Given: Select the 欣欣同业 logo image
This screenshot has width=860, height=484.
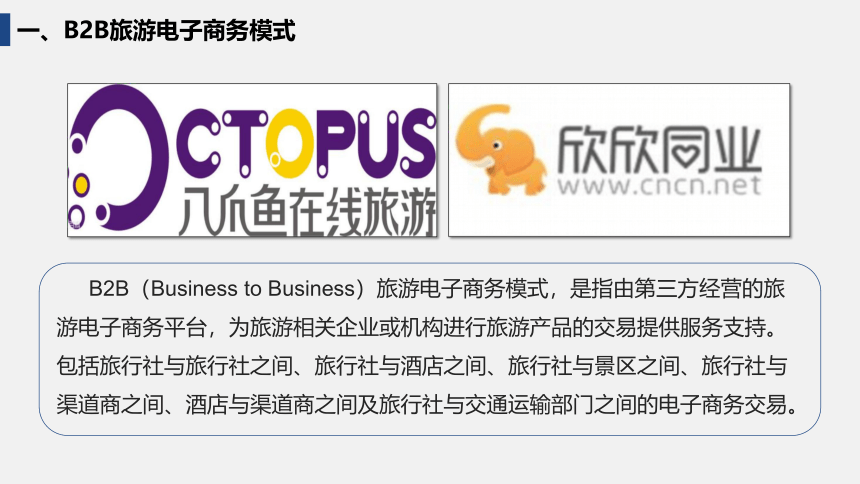Looking at the screenshot, I should (619, 160).
